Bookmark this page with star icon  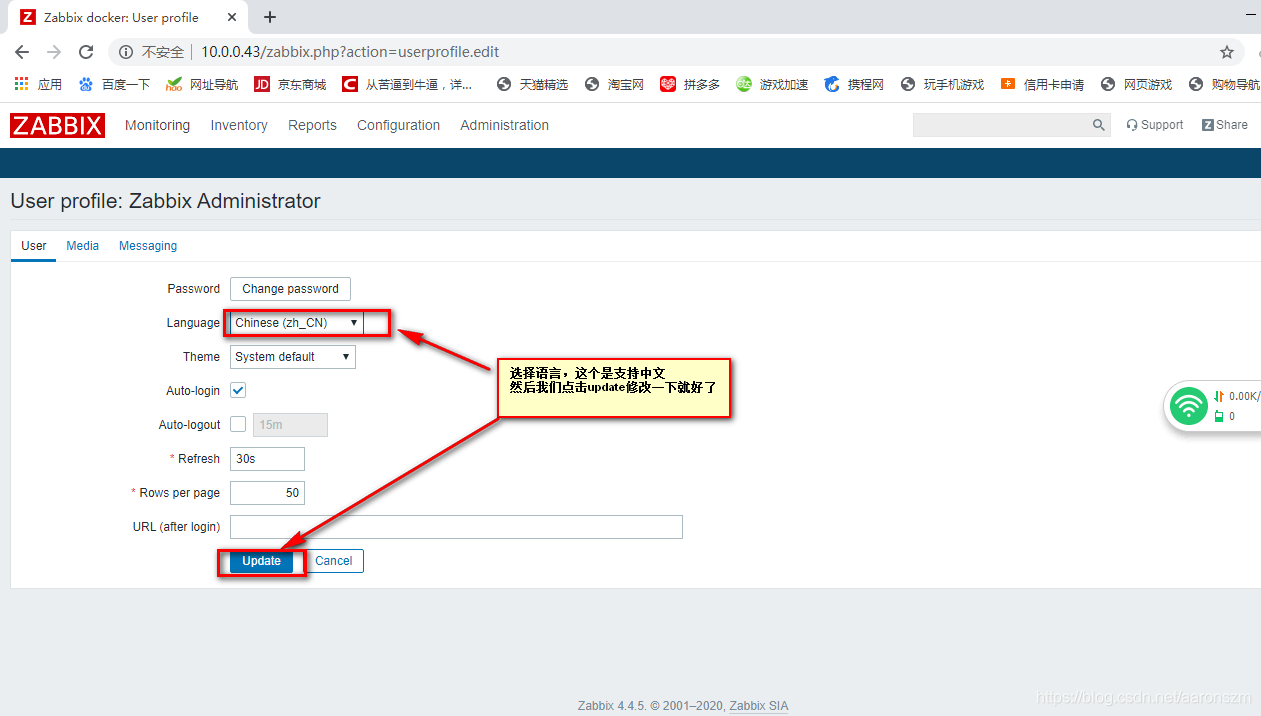coord(1227,52)
